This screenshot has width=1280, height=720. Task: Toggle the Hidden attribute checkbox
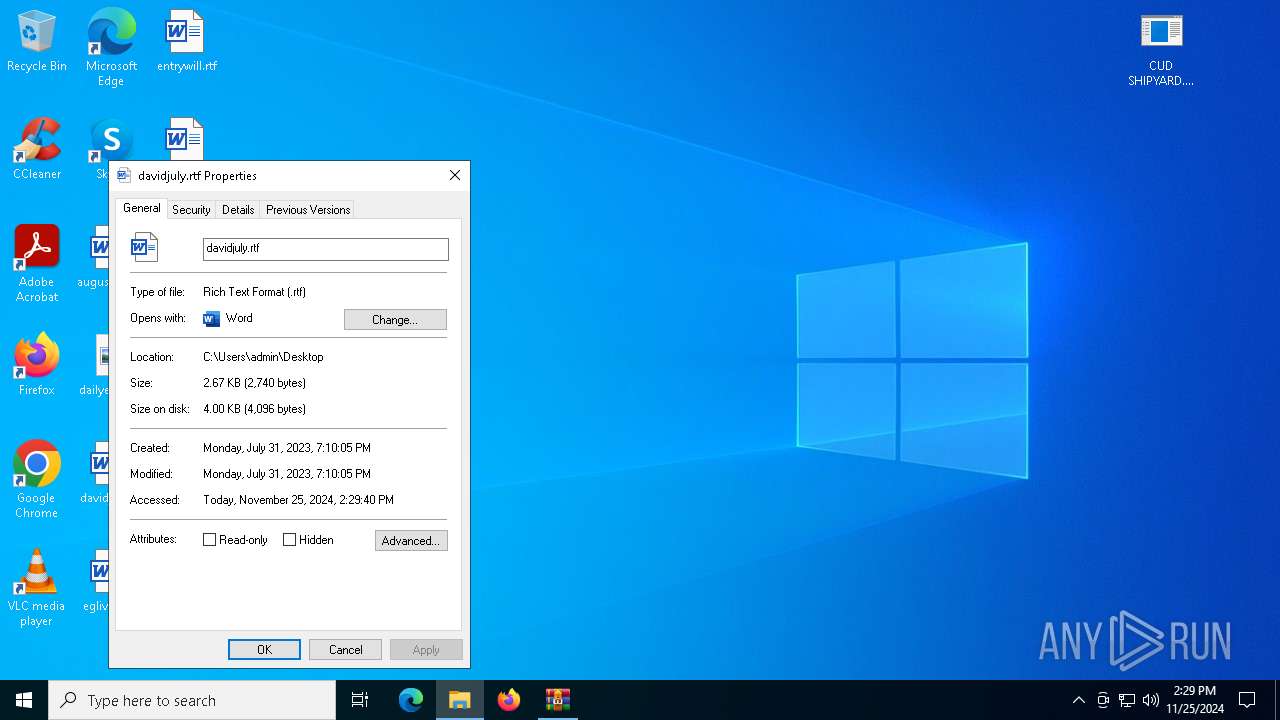click(x=290, y=540)
